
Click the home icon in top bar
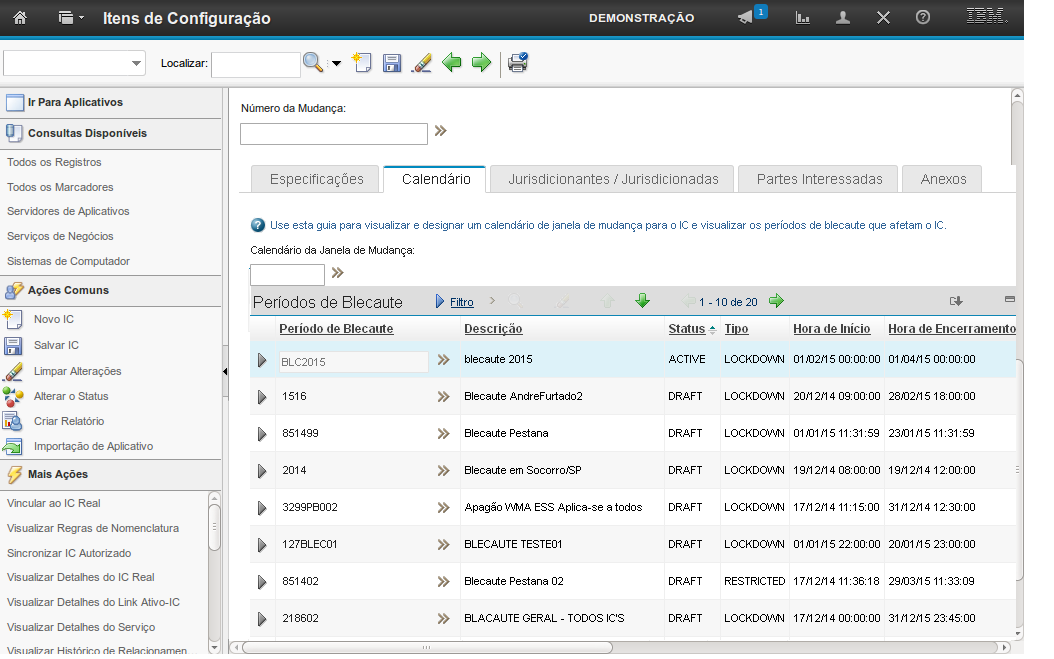[20, 18]
